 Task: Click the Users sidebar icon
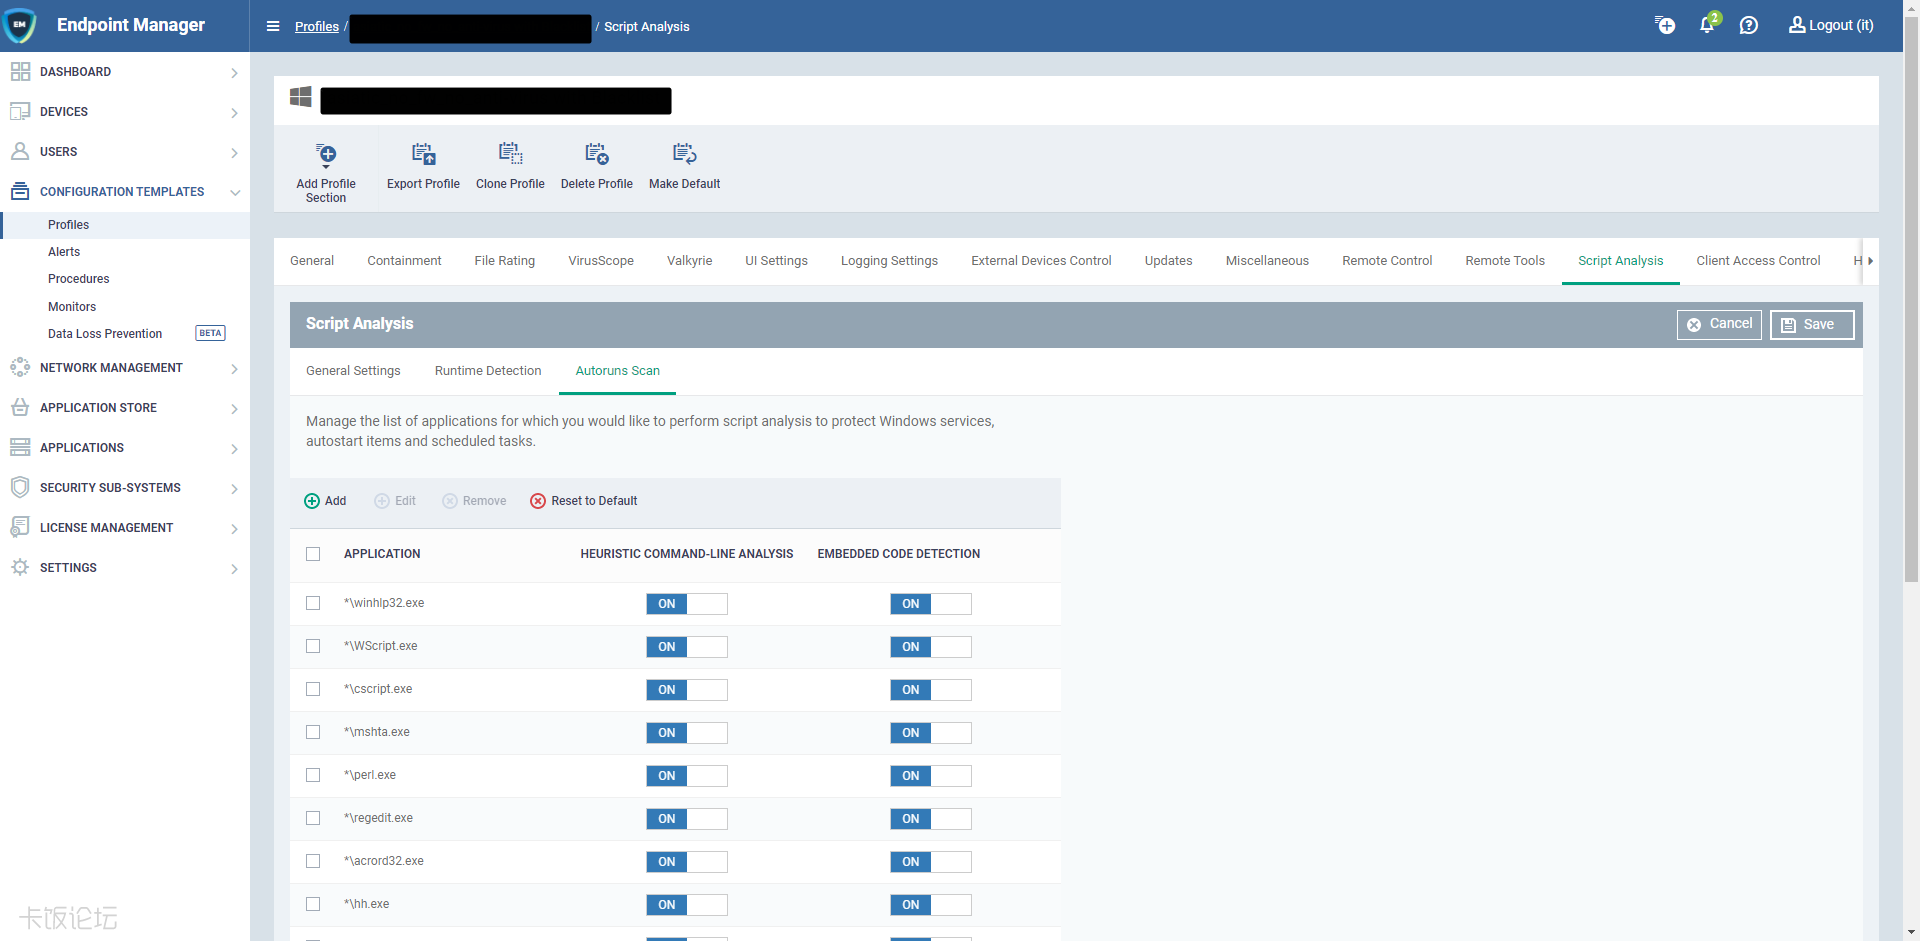tap(20, 151)
